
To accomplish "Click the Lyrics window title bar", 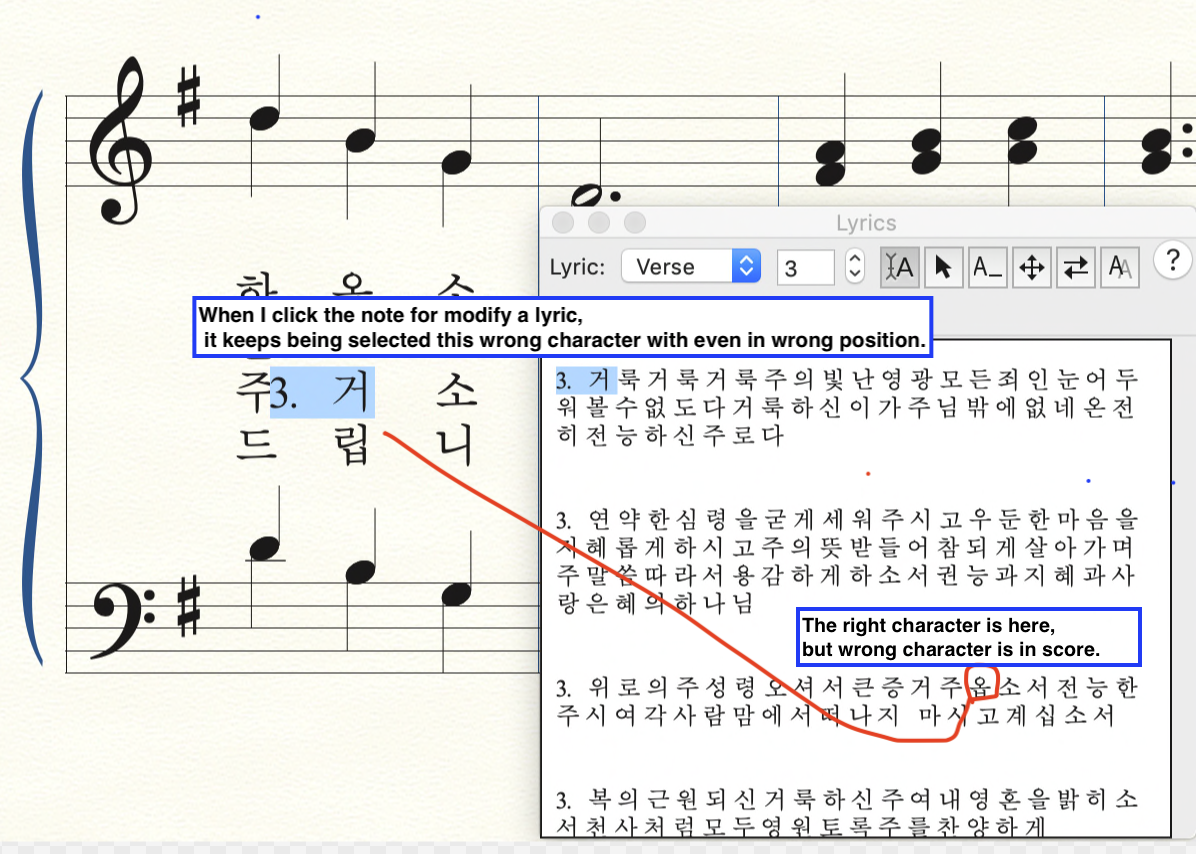I will coord(866,223).
